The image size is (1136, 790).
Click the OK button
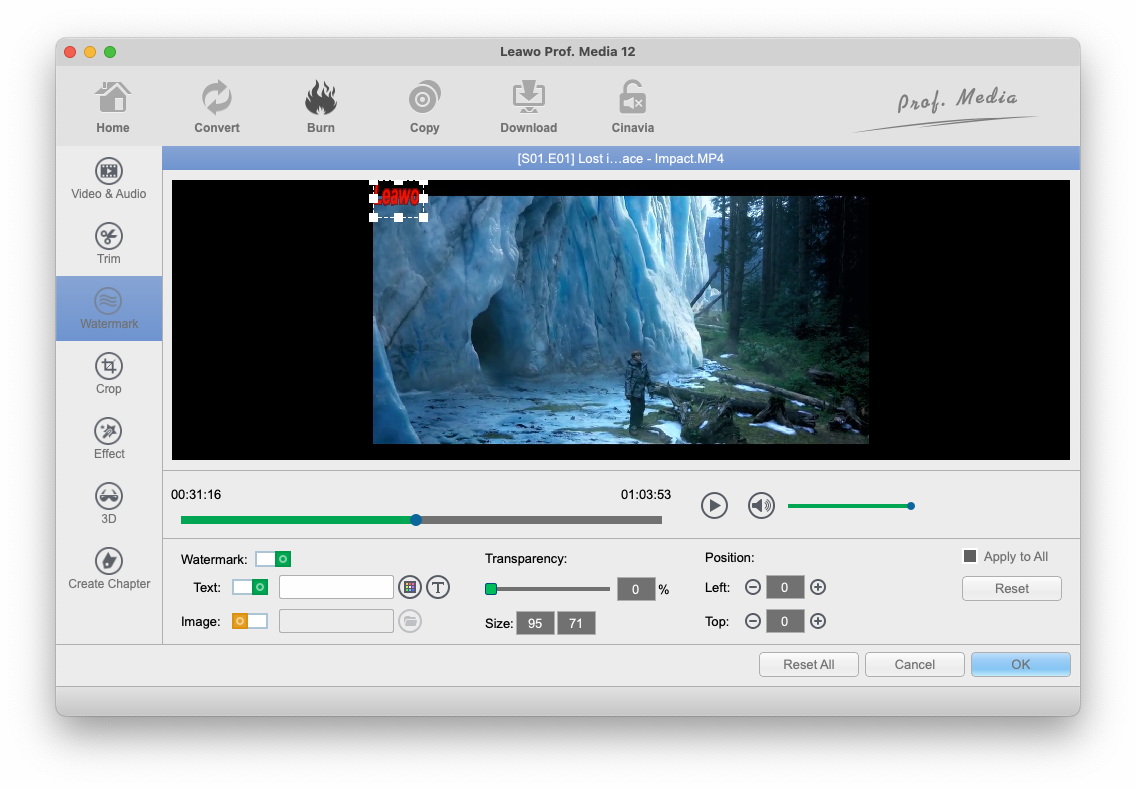click(1020, 664)
